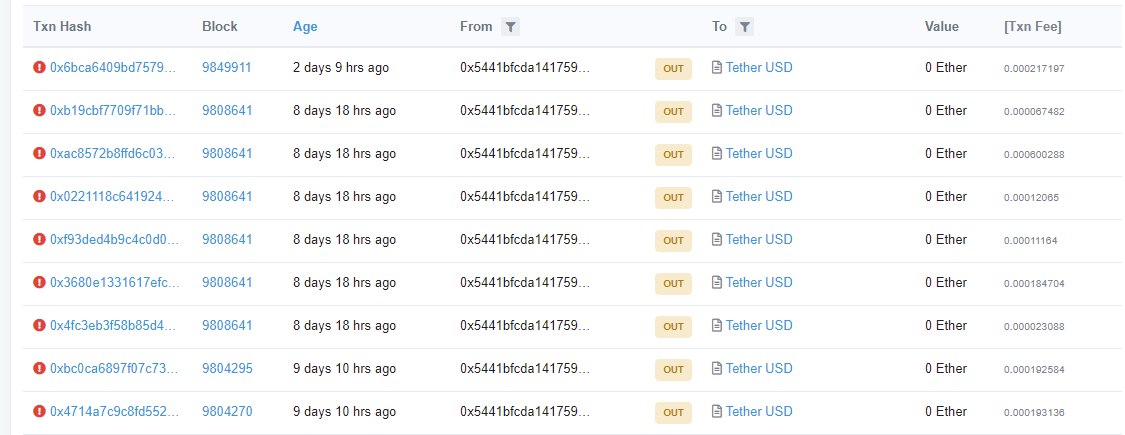Click the filter icon next to From
1125x435 pixels.
(510, 27)
